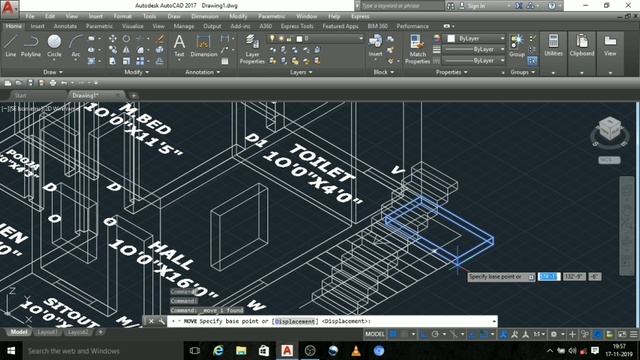The height and width of the screenshot is (360, 640).
Task: Switch to the Visualize ribbon tab
Action: tap(133, 26)
